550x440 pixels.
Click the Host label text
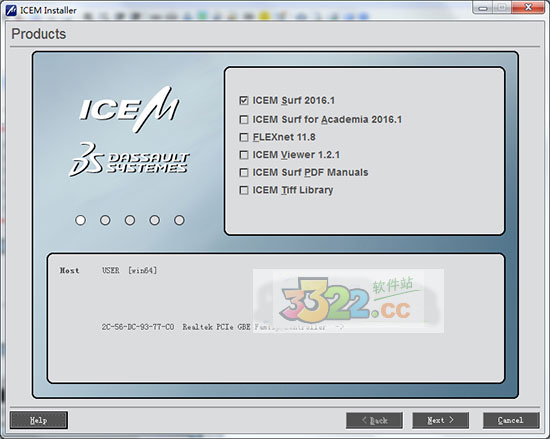point(69,271)
